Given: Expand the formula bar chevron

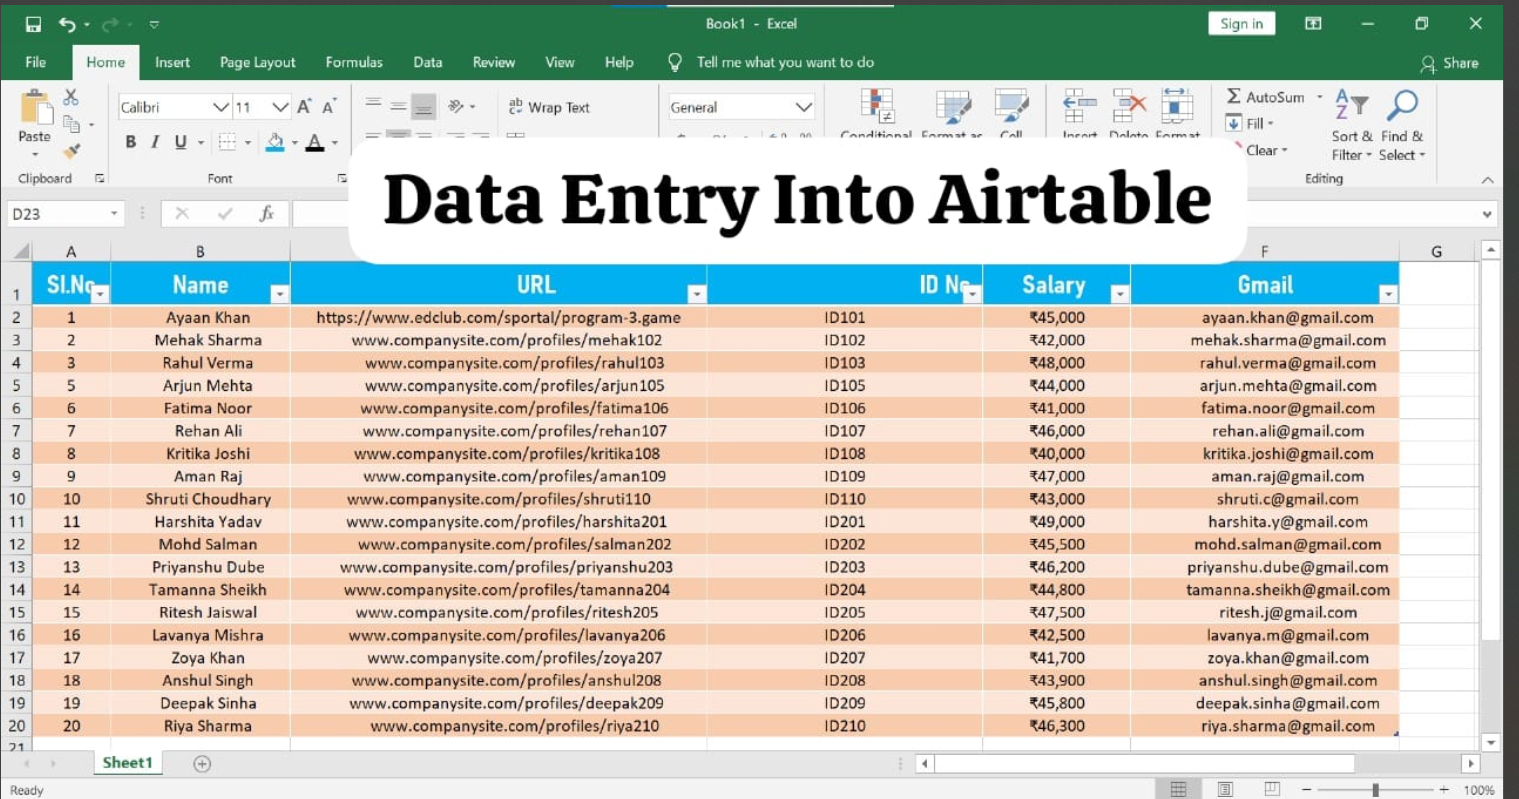Looking at the screenshot, I should pyautogui.click(x=1487, y=214).
